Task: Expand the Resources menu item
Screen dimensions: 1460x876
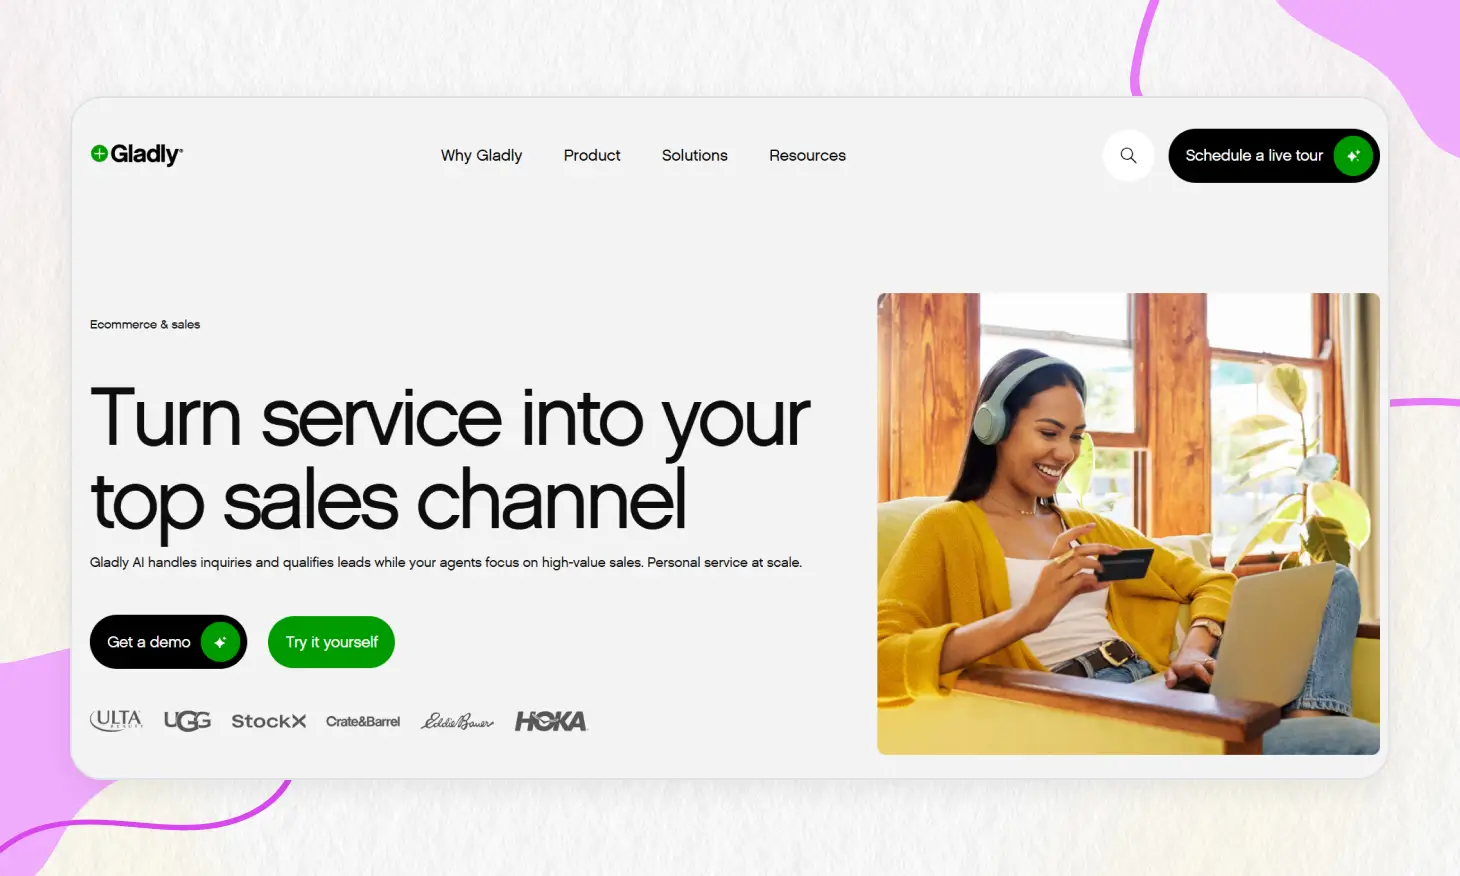Action: [807, 155]
